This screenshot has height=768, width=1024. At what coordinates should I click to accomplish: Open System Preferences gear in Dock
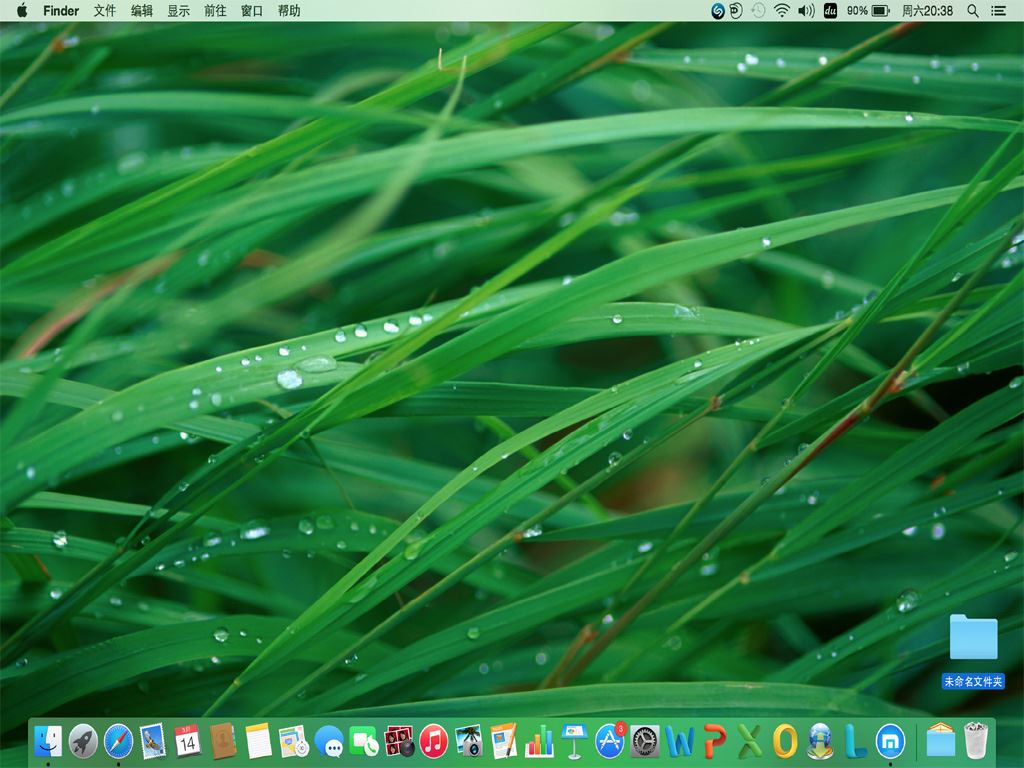tap(645, 741)
